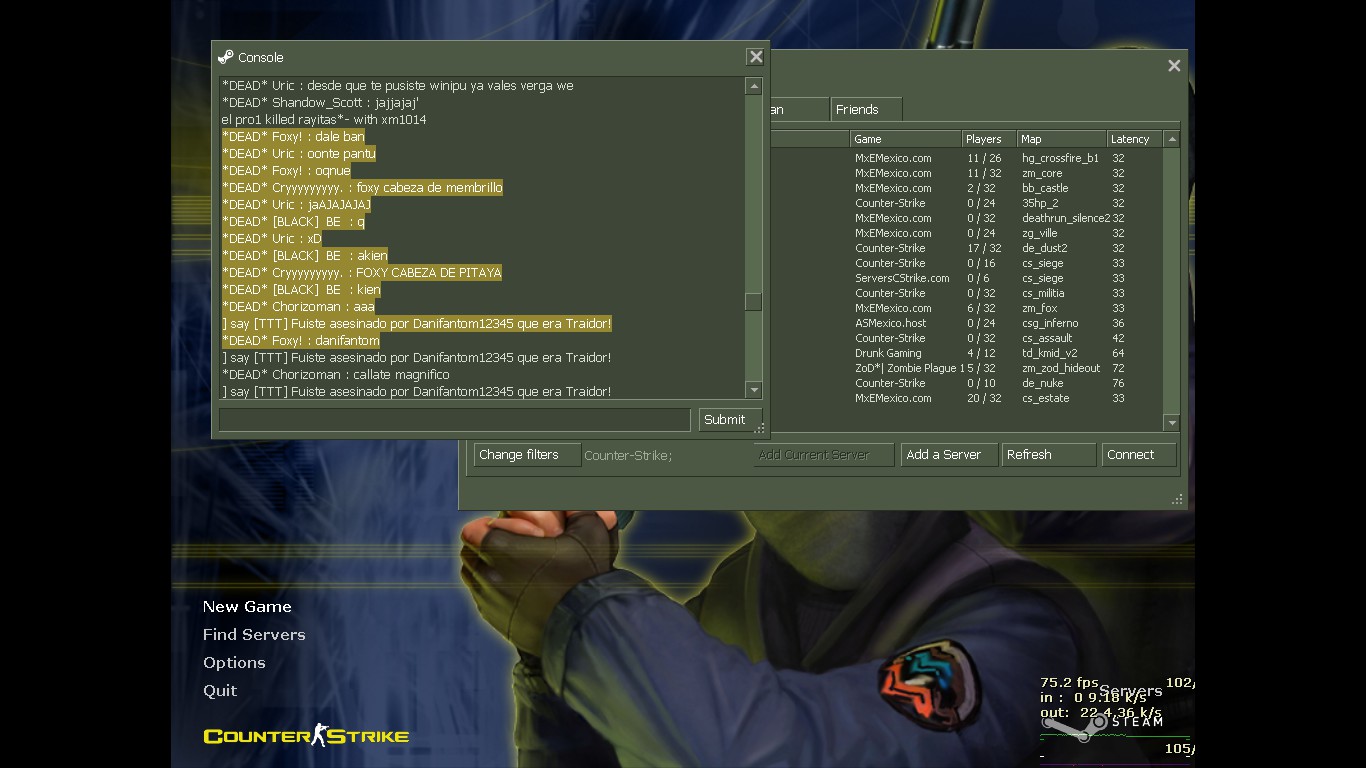This screenshot has height=768, width=1366.
Task: Click the Steam icon in the Console title bar
Action: (226, 57)
